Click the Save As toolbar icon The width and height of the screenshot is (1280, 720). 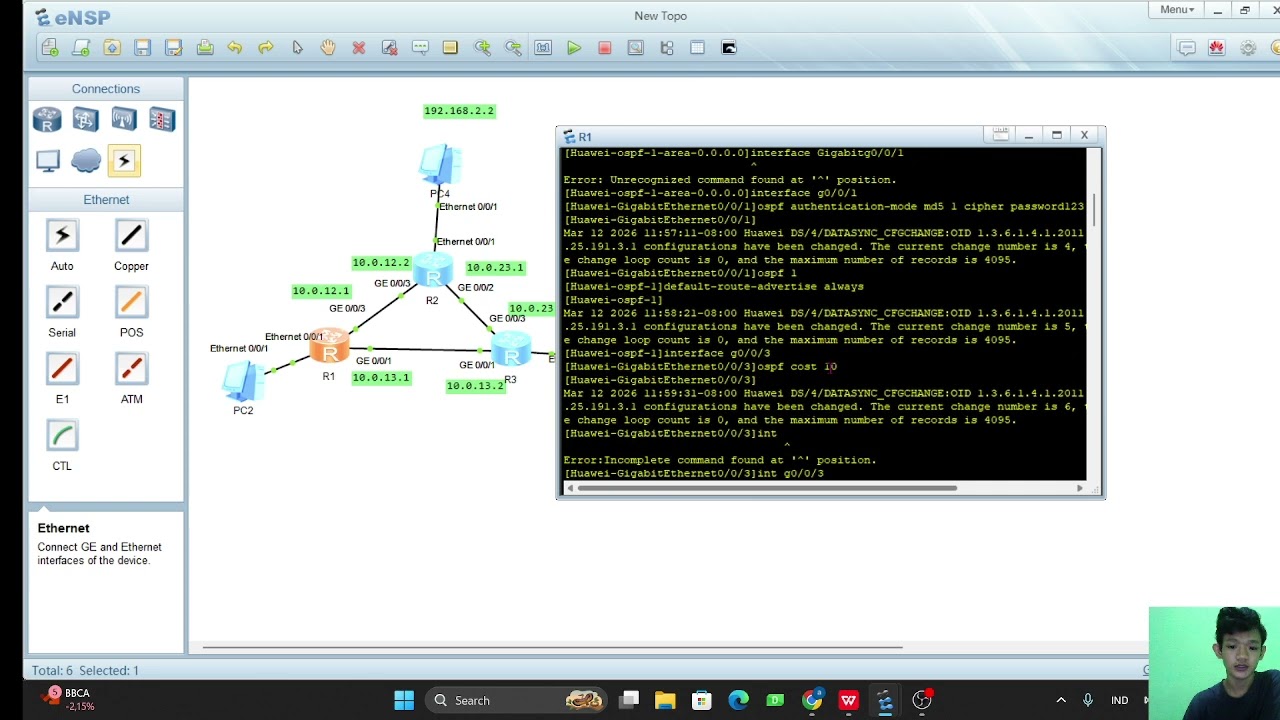point(173,47)
